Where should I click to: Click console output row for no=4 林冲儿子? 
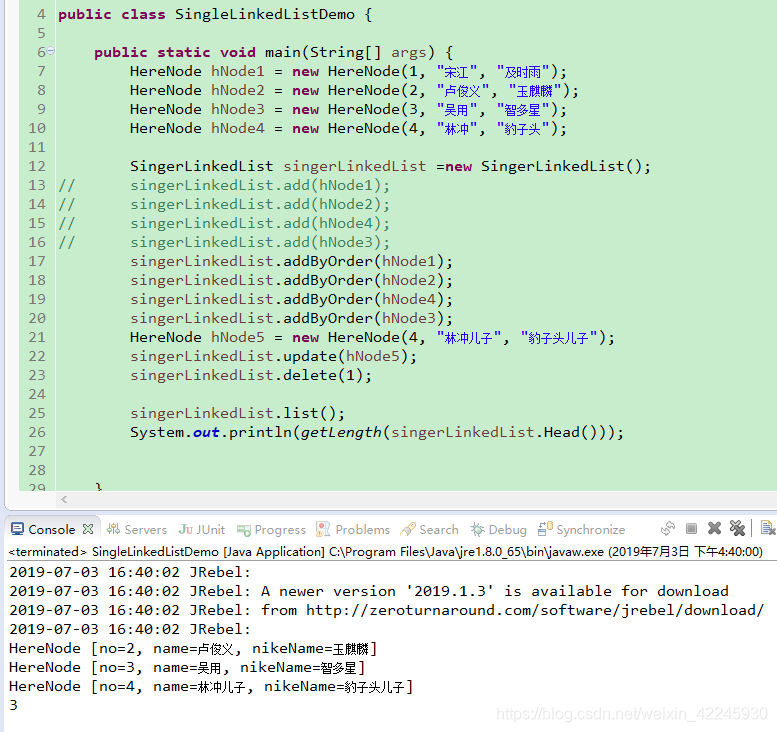211,686
